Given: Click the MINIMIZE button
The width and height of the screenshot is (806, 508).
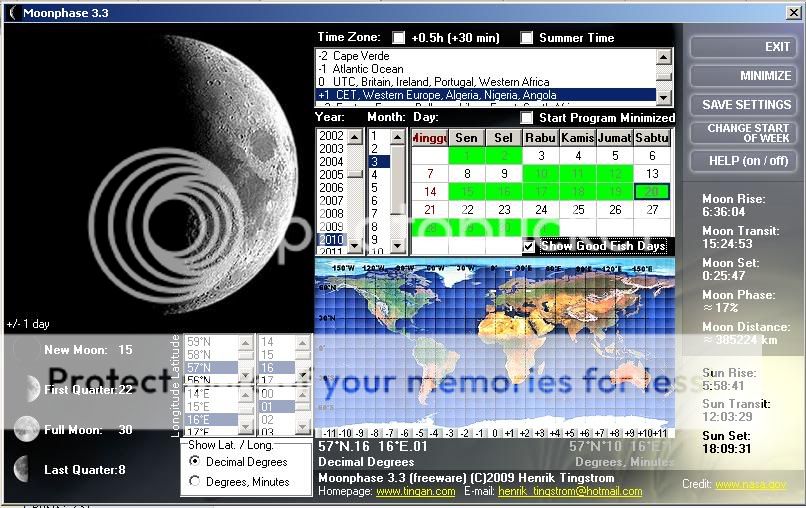Looking at the screenshot, I should 743,76.
